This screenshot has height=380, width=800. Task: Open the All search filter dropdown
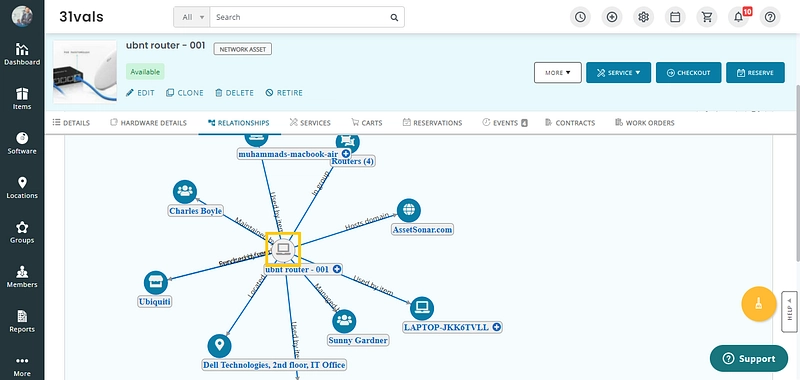pyautogui.click(x=192, y=17)
